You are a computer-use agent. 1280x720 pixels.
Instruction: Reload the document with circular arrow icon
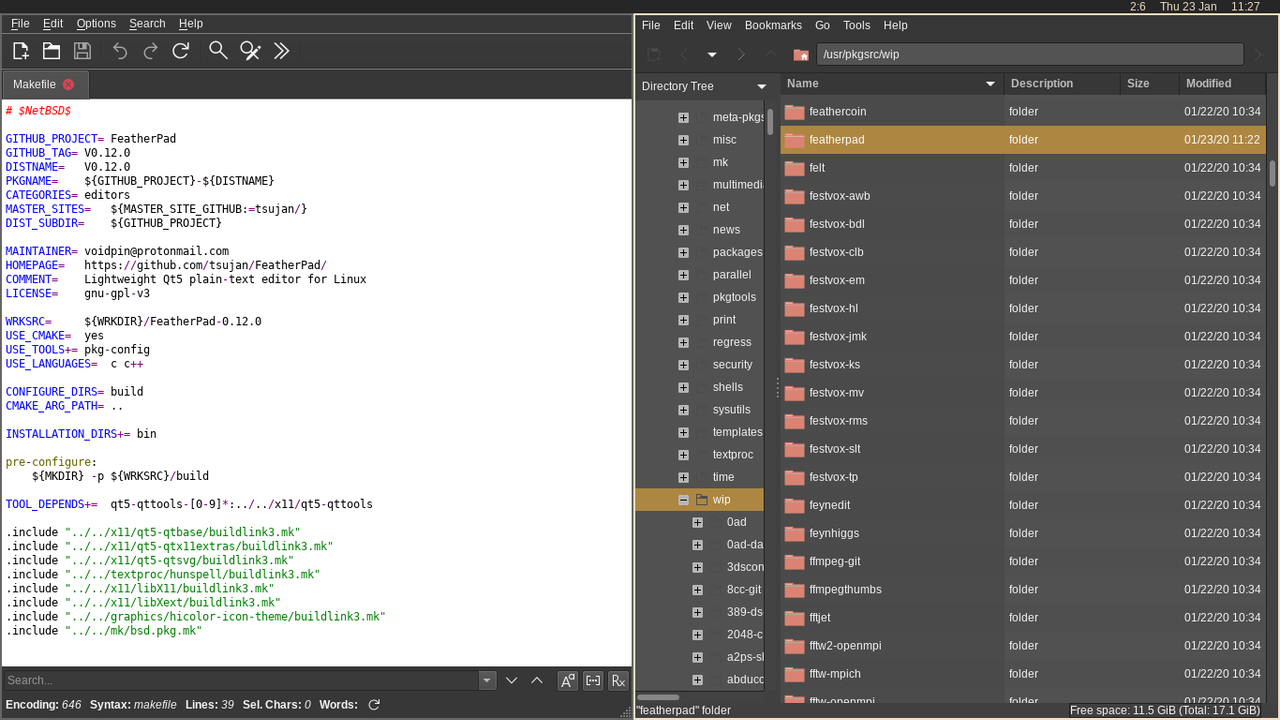click(181, 51)
